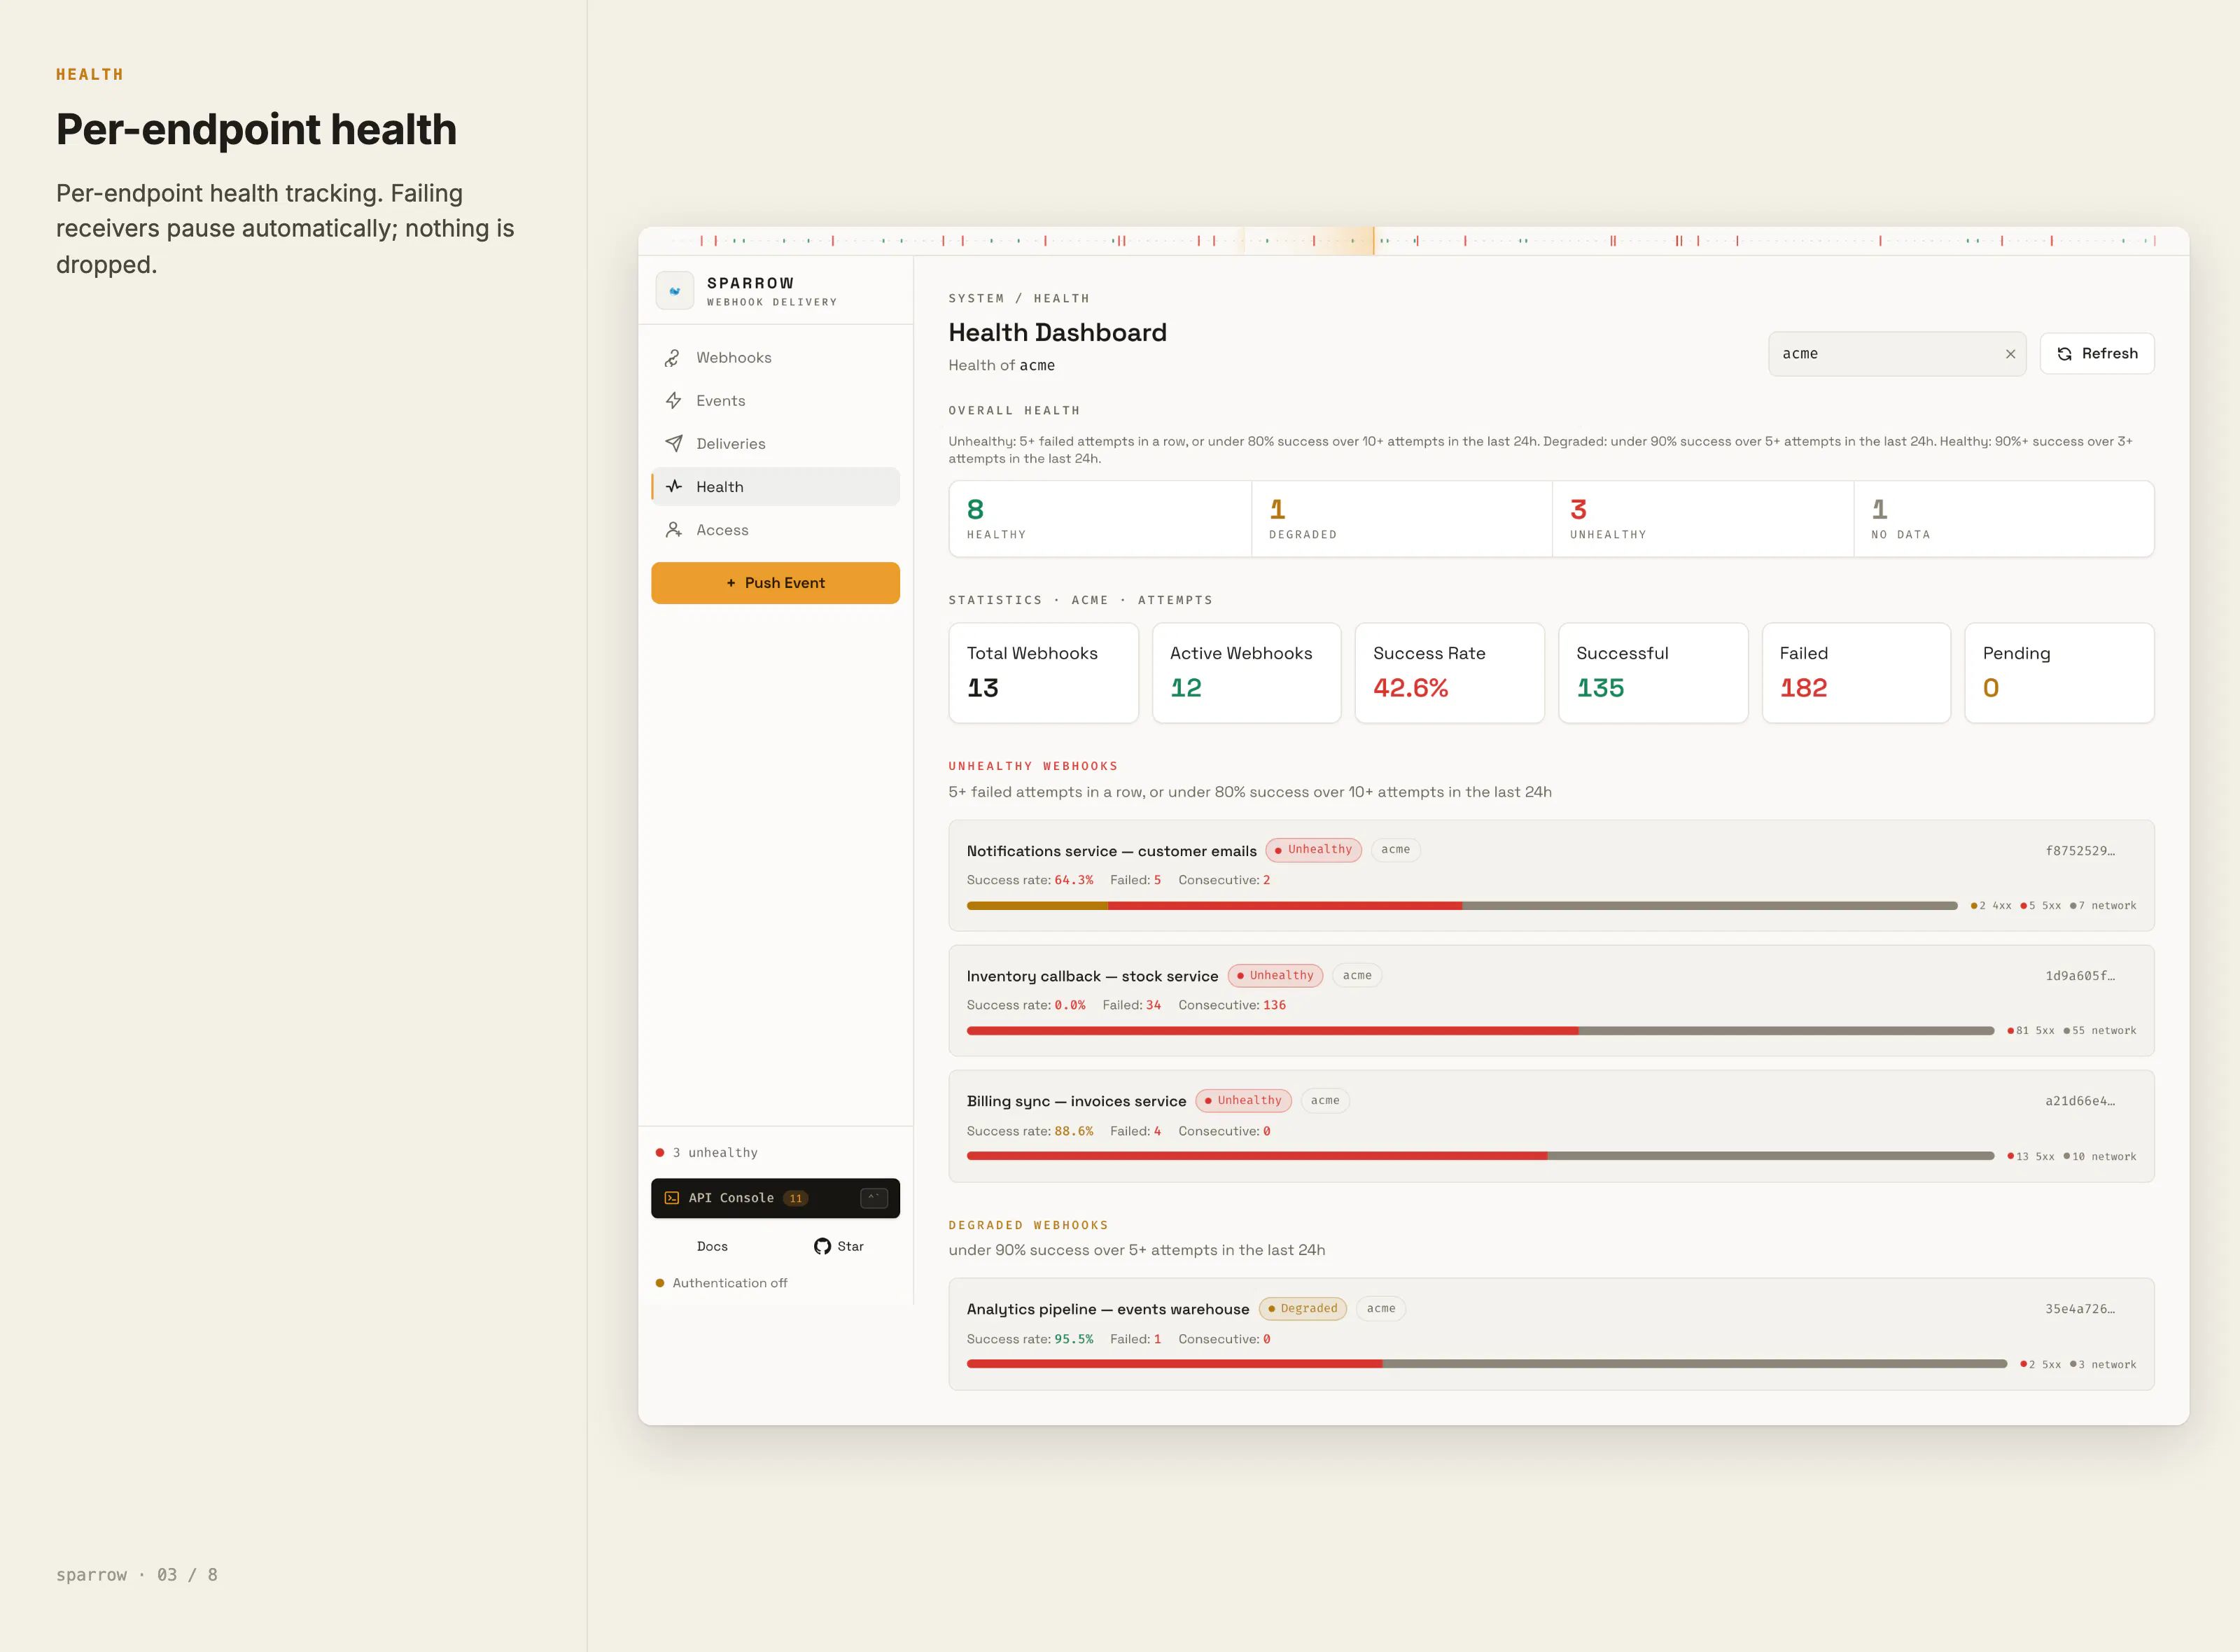Screen dimensions: 2240x1652
Task: Select the 1 No Data summary card
Action: pyautogui.click(x=2004, y=519)
